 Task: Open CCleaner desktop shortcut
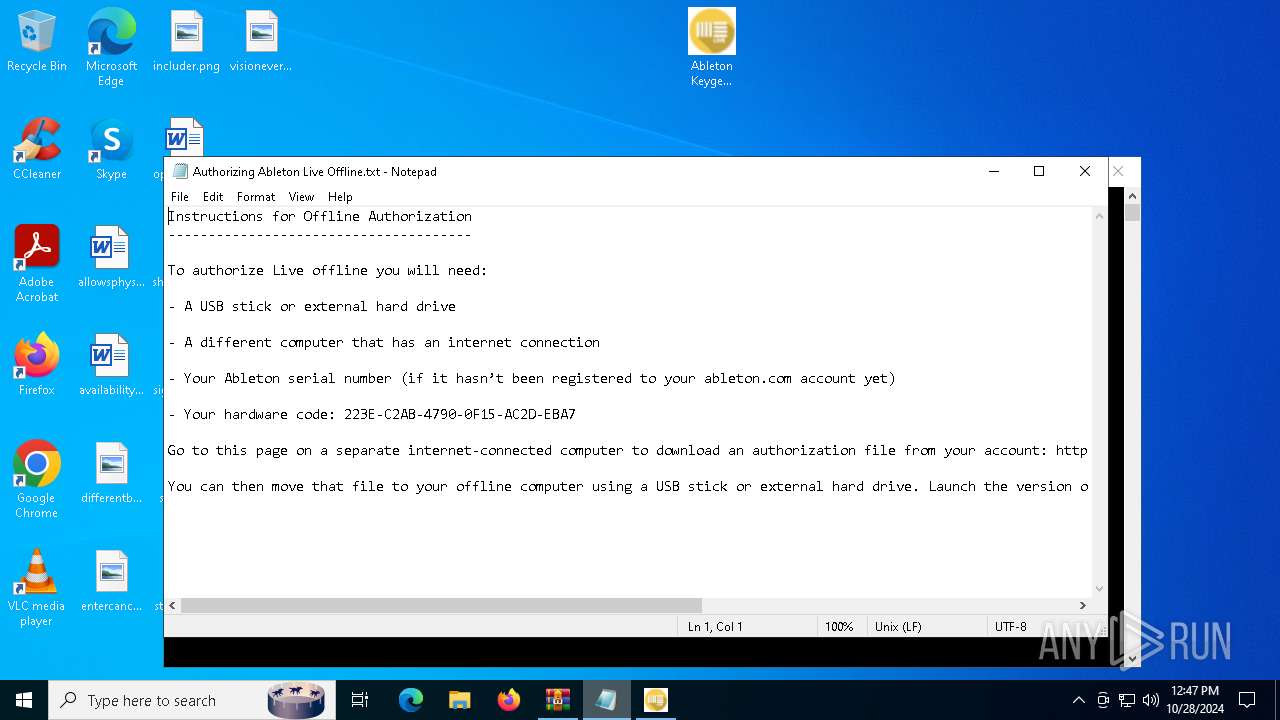pyautogui.click(x=37, y=150)
